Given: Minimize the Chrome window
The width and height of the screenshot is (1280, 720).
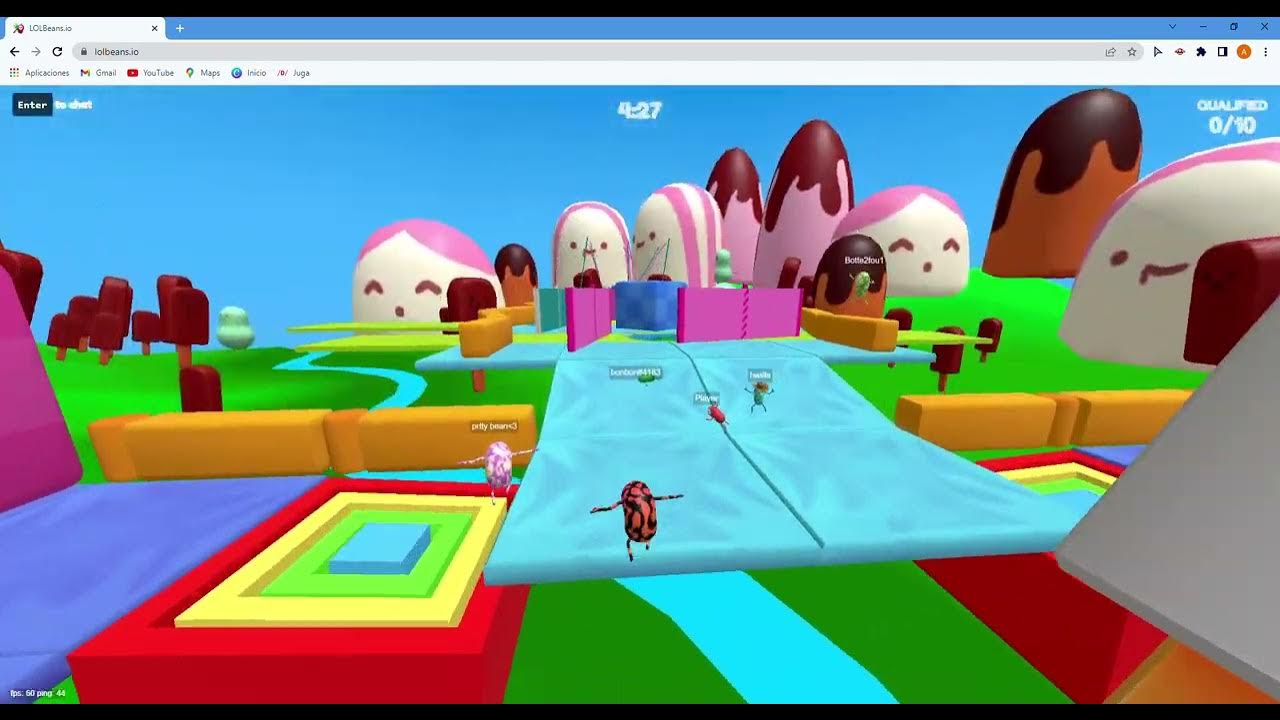Looking at the screenshot, I should coord(1203,27).
